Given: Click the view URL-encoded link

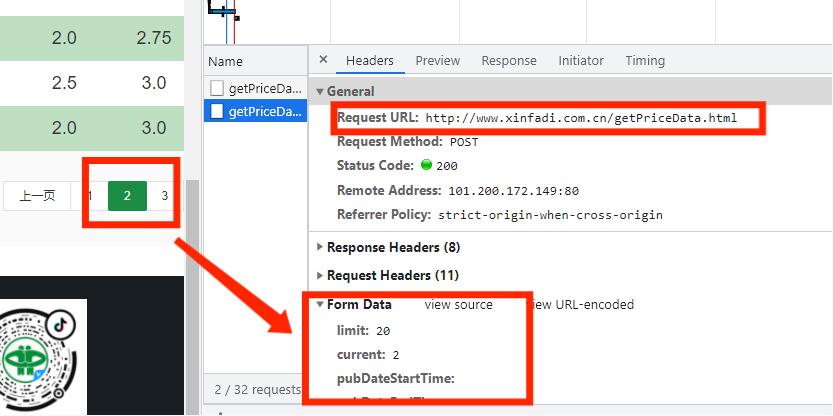Looking at the screenshot, I should 583,304.
